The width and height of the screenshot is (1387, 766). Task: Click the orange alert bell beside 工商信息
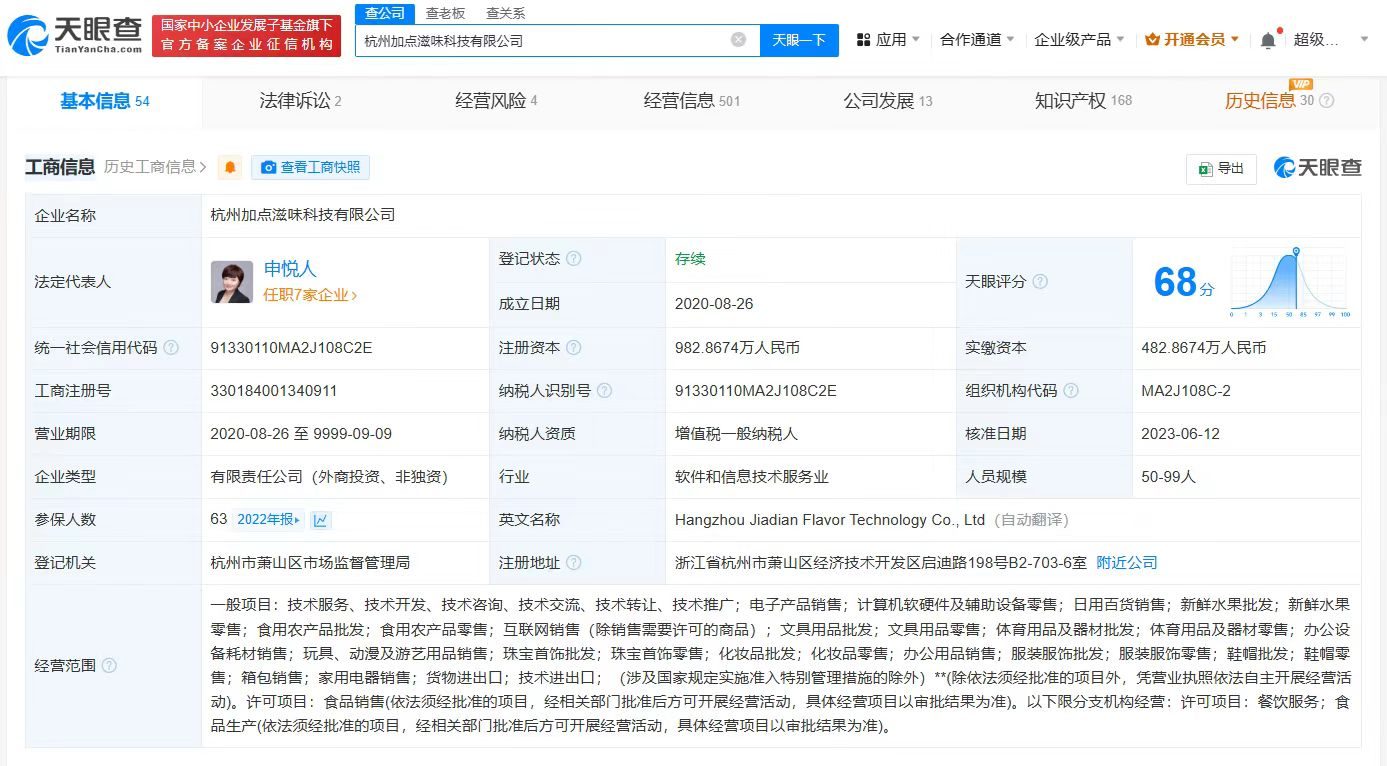click(x=230, y=167)
